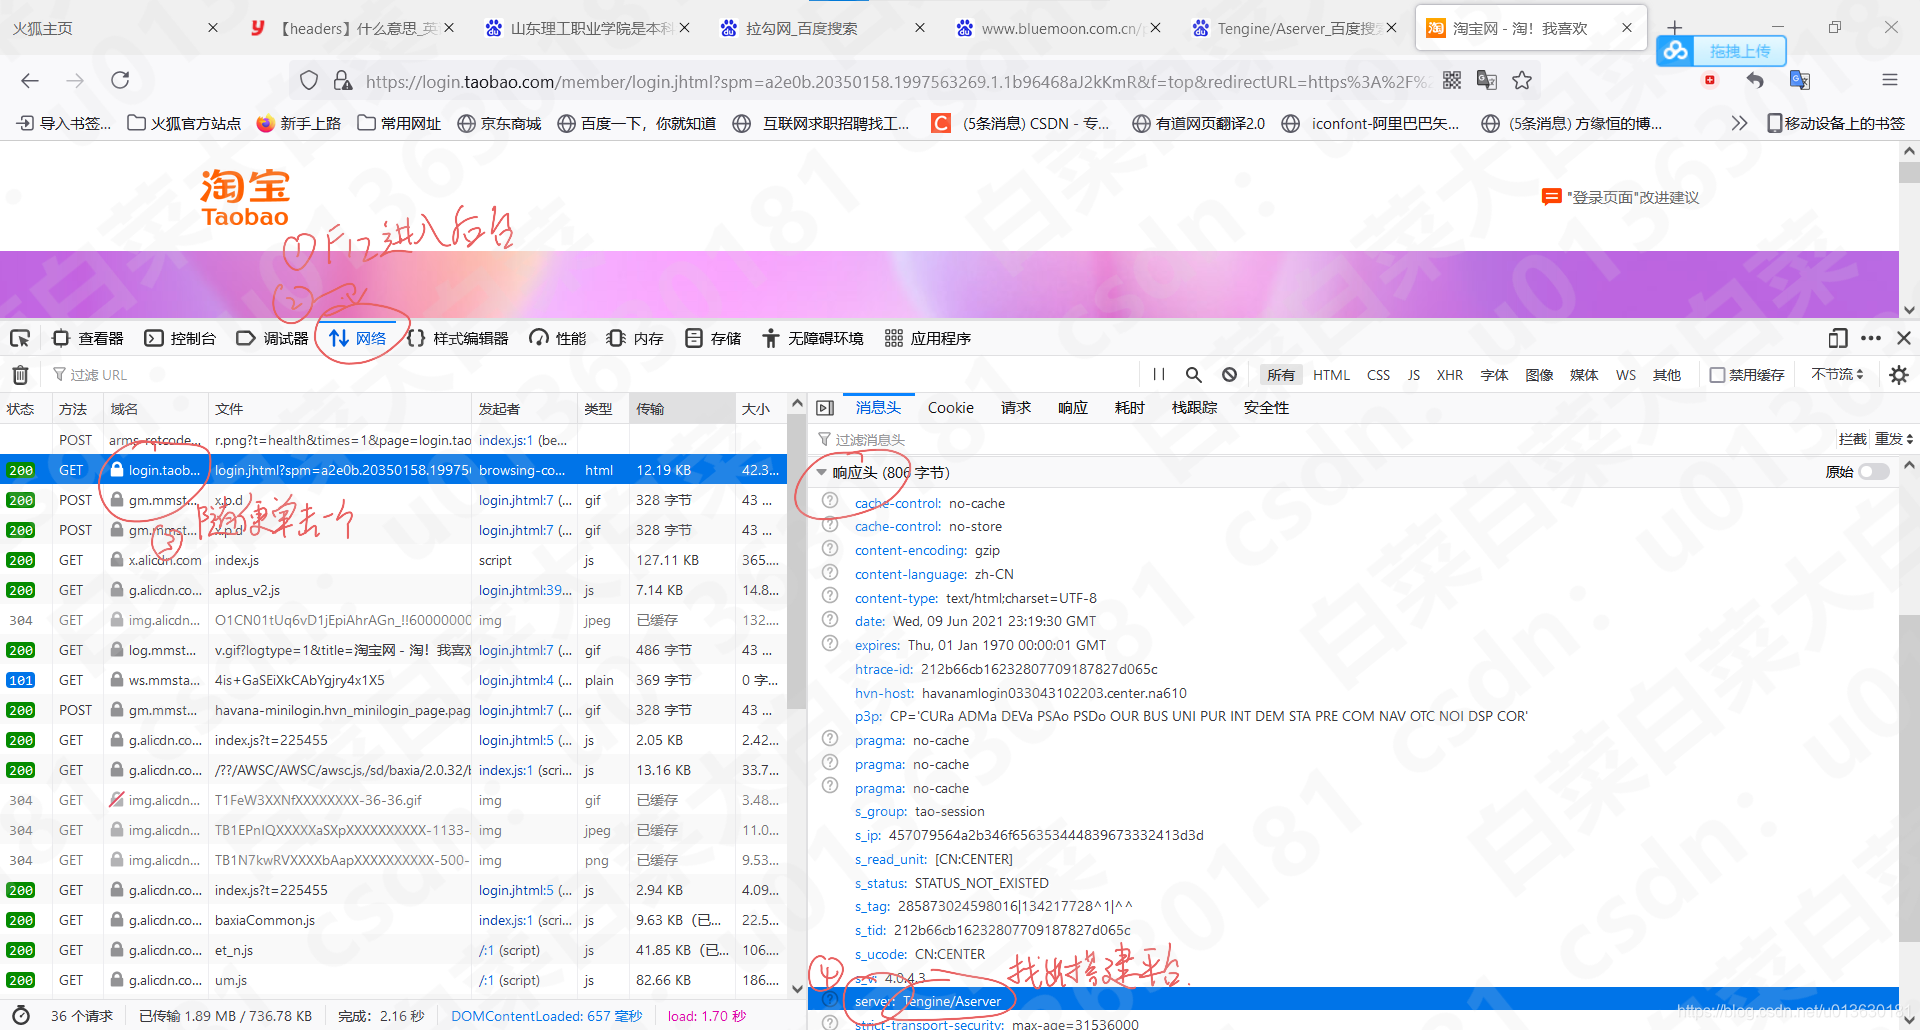Filter requests by WS
The image size is (1920, 1030).
[1625, 375]
